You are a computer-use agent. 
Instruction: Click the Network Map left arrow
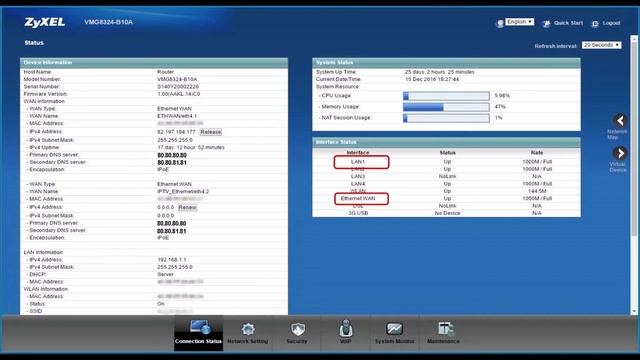pos(620,120)
